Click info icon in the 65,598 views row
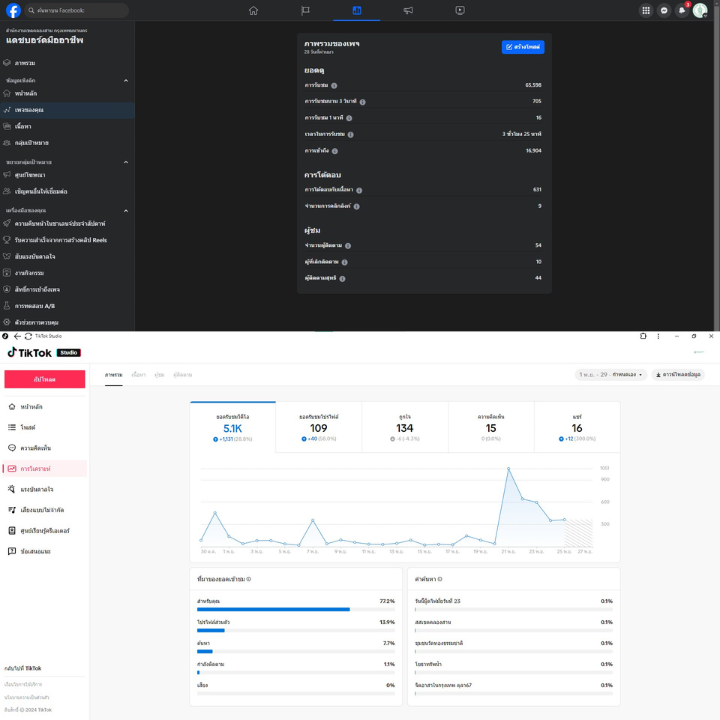720x720 pixels. [x=334, y=85]
